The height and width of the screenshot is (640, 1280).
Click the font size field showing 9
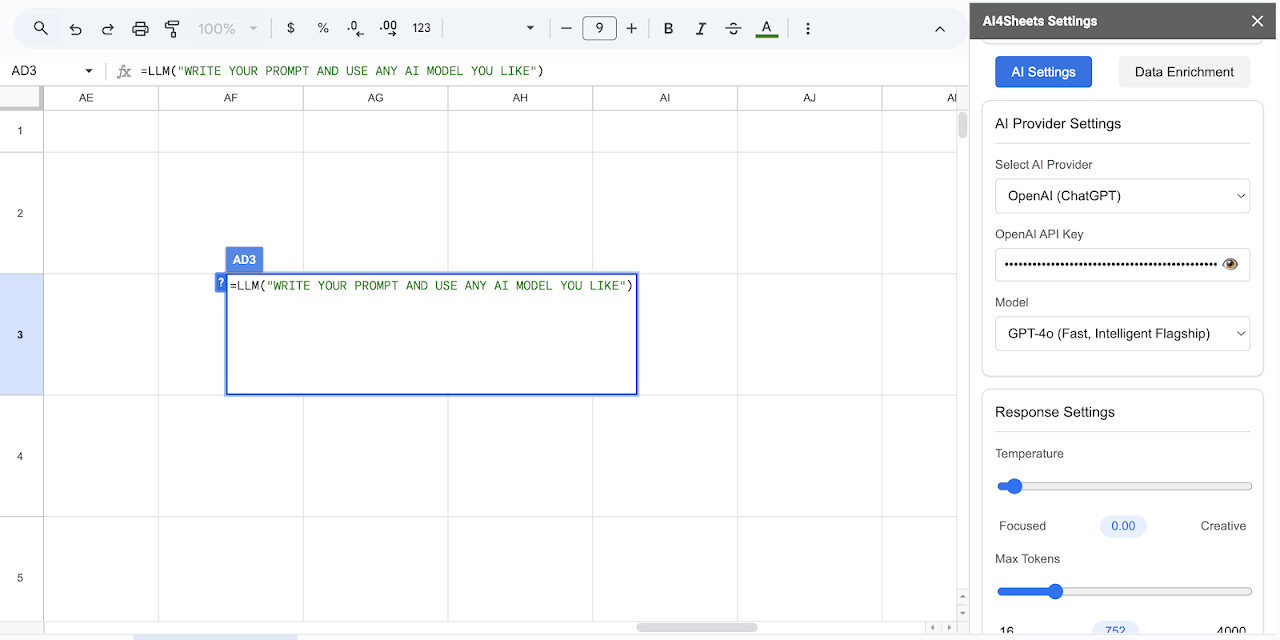[599, 28]
